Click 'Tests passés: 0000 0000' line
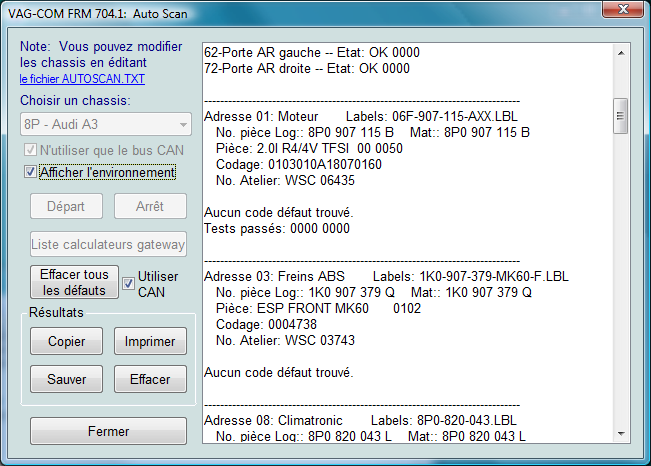The height and width of the screenshot is (466, 651). 277,228
